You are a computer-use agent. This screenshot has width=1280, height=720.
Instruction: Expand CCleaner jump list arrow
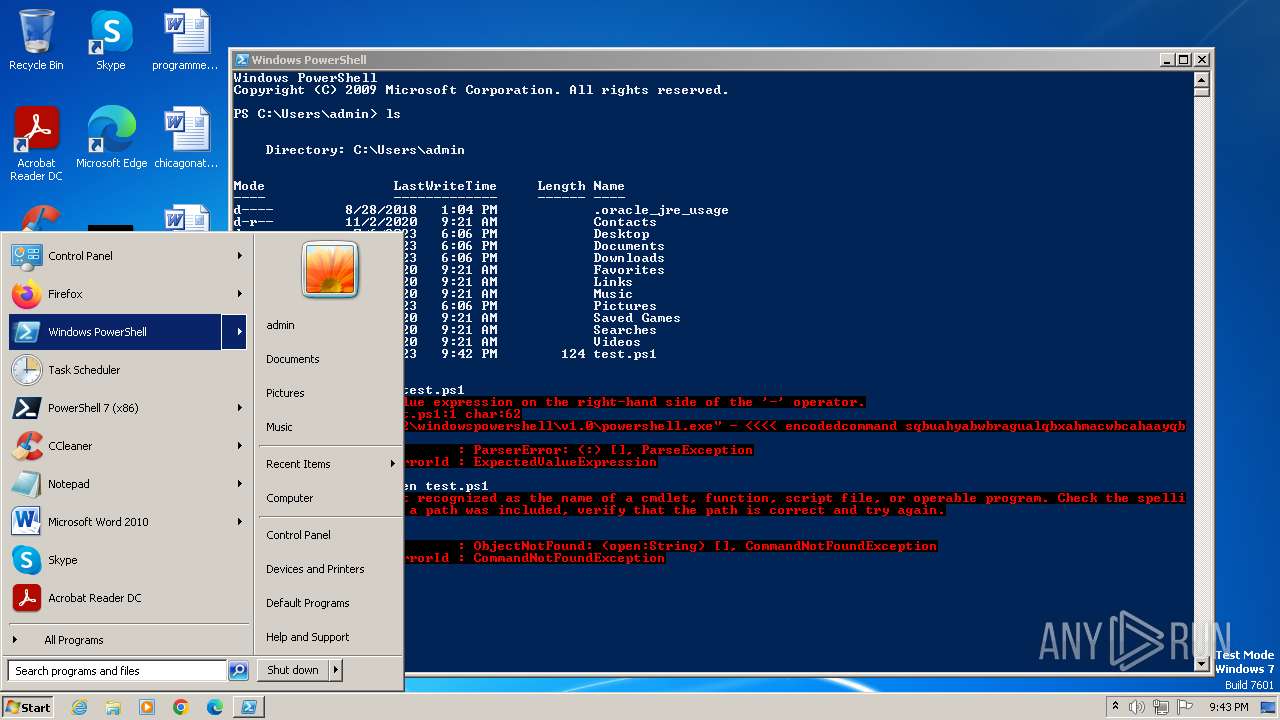pyautogui.click(x=239, y=446)
